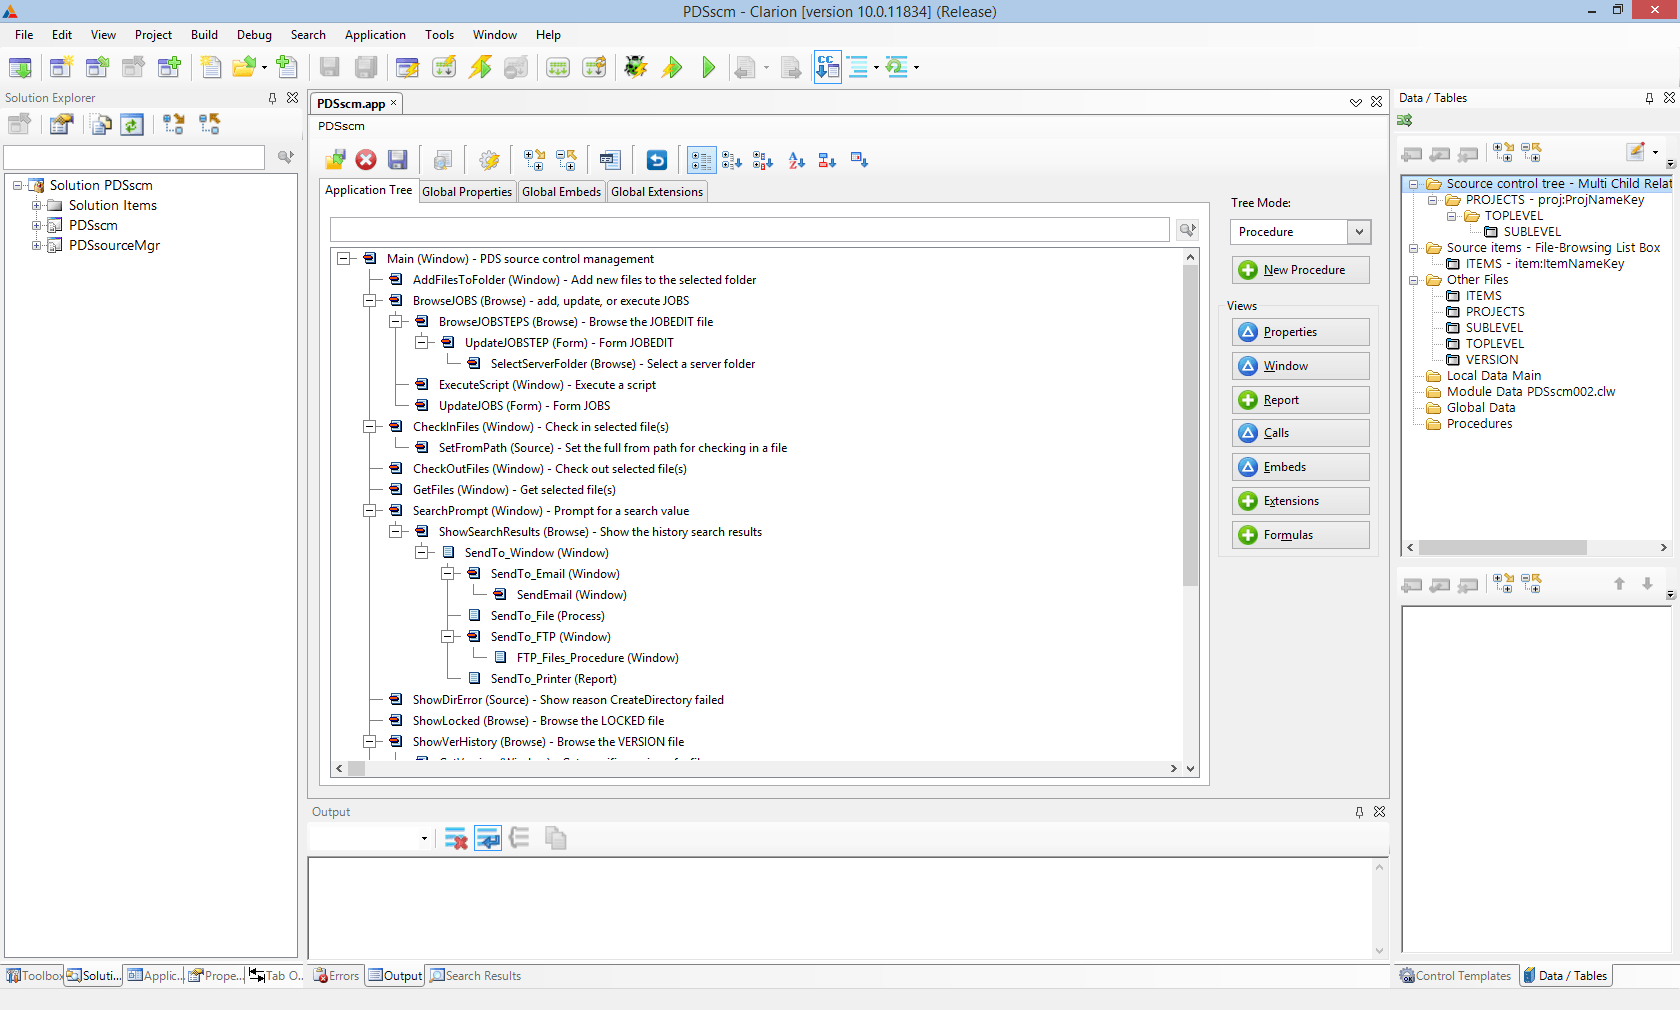Click the blue undo arrow icon
The width and height of the screenshot is (1680, 1010).
pos(656,160)
